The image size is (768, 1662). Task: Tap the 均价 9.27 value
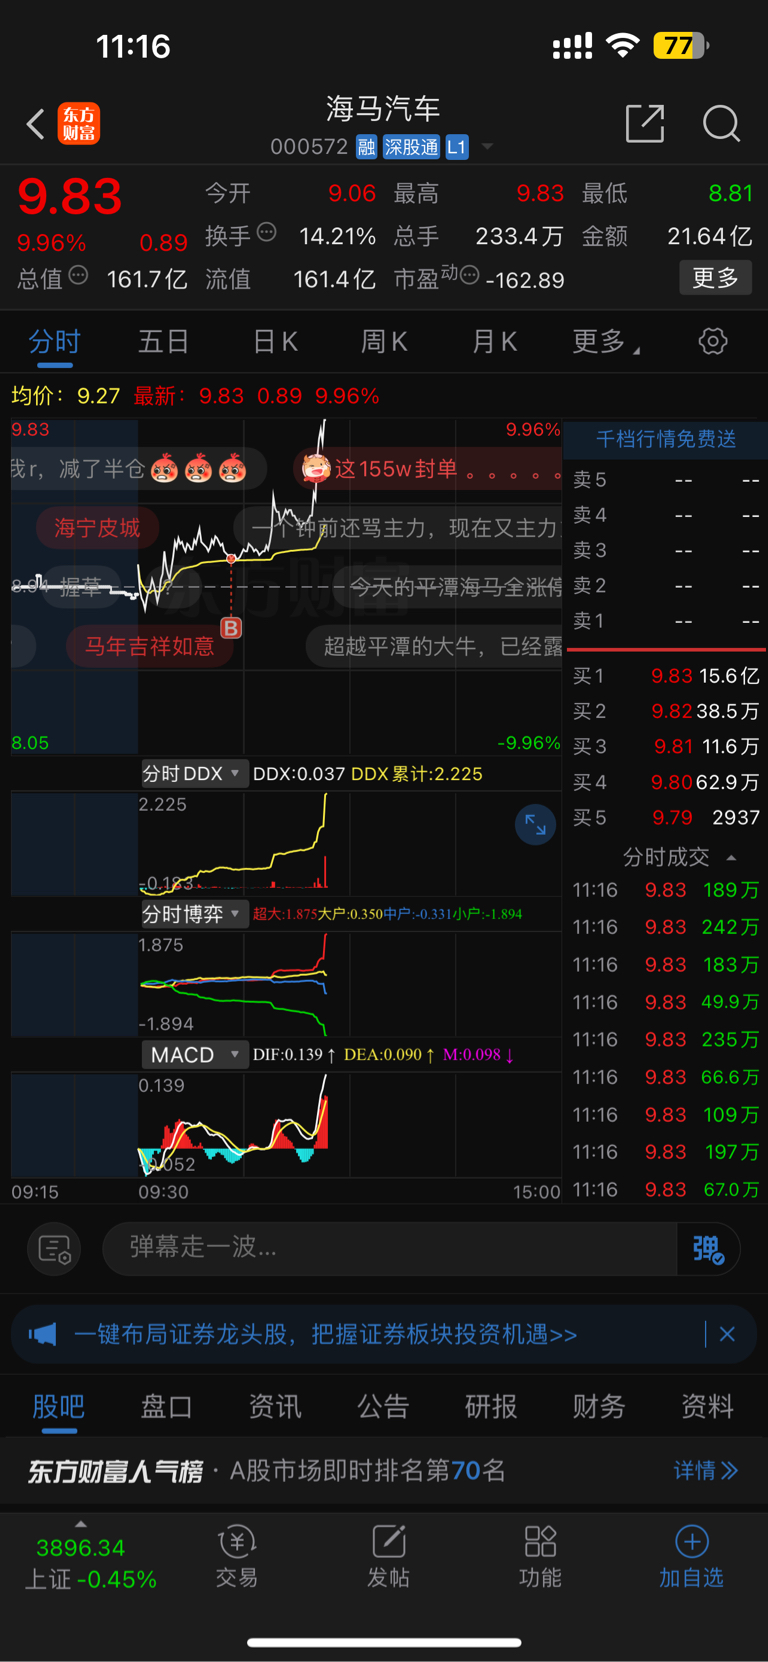click(66, 396)
